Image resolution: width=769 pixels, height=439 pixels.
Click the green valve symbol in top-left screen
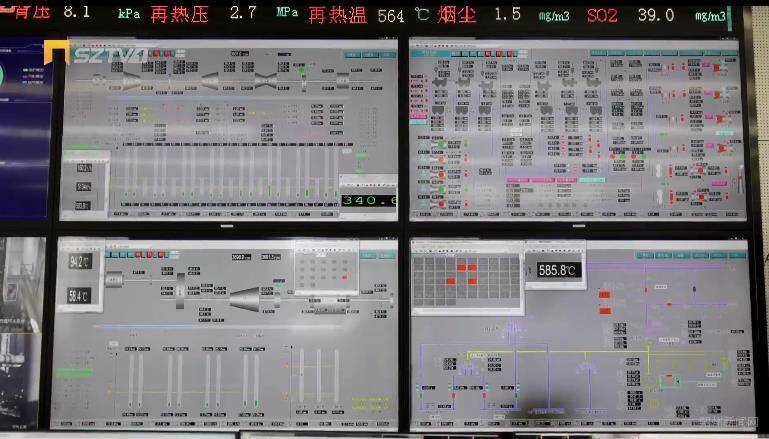click(300, 69)
